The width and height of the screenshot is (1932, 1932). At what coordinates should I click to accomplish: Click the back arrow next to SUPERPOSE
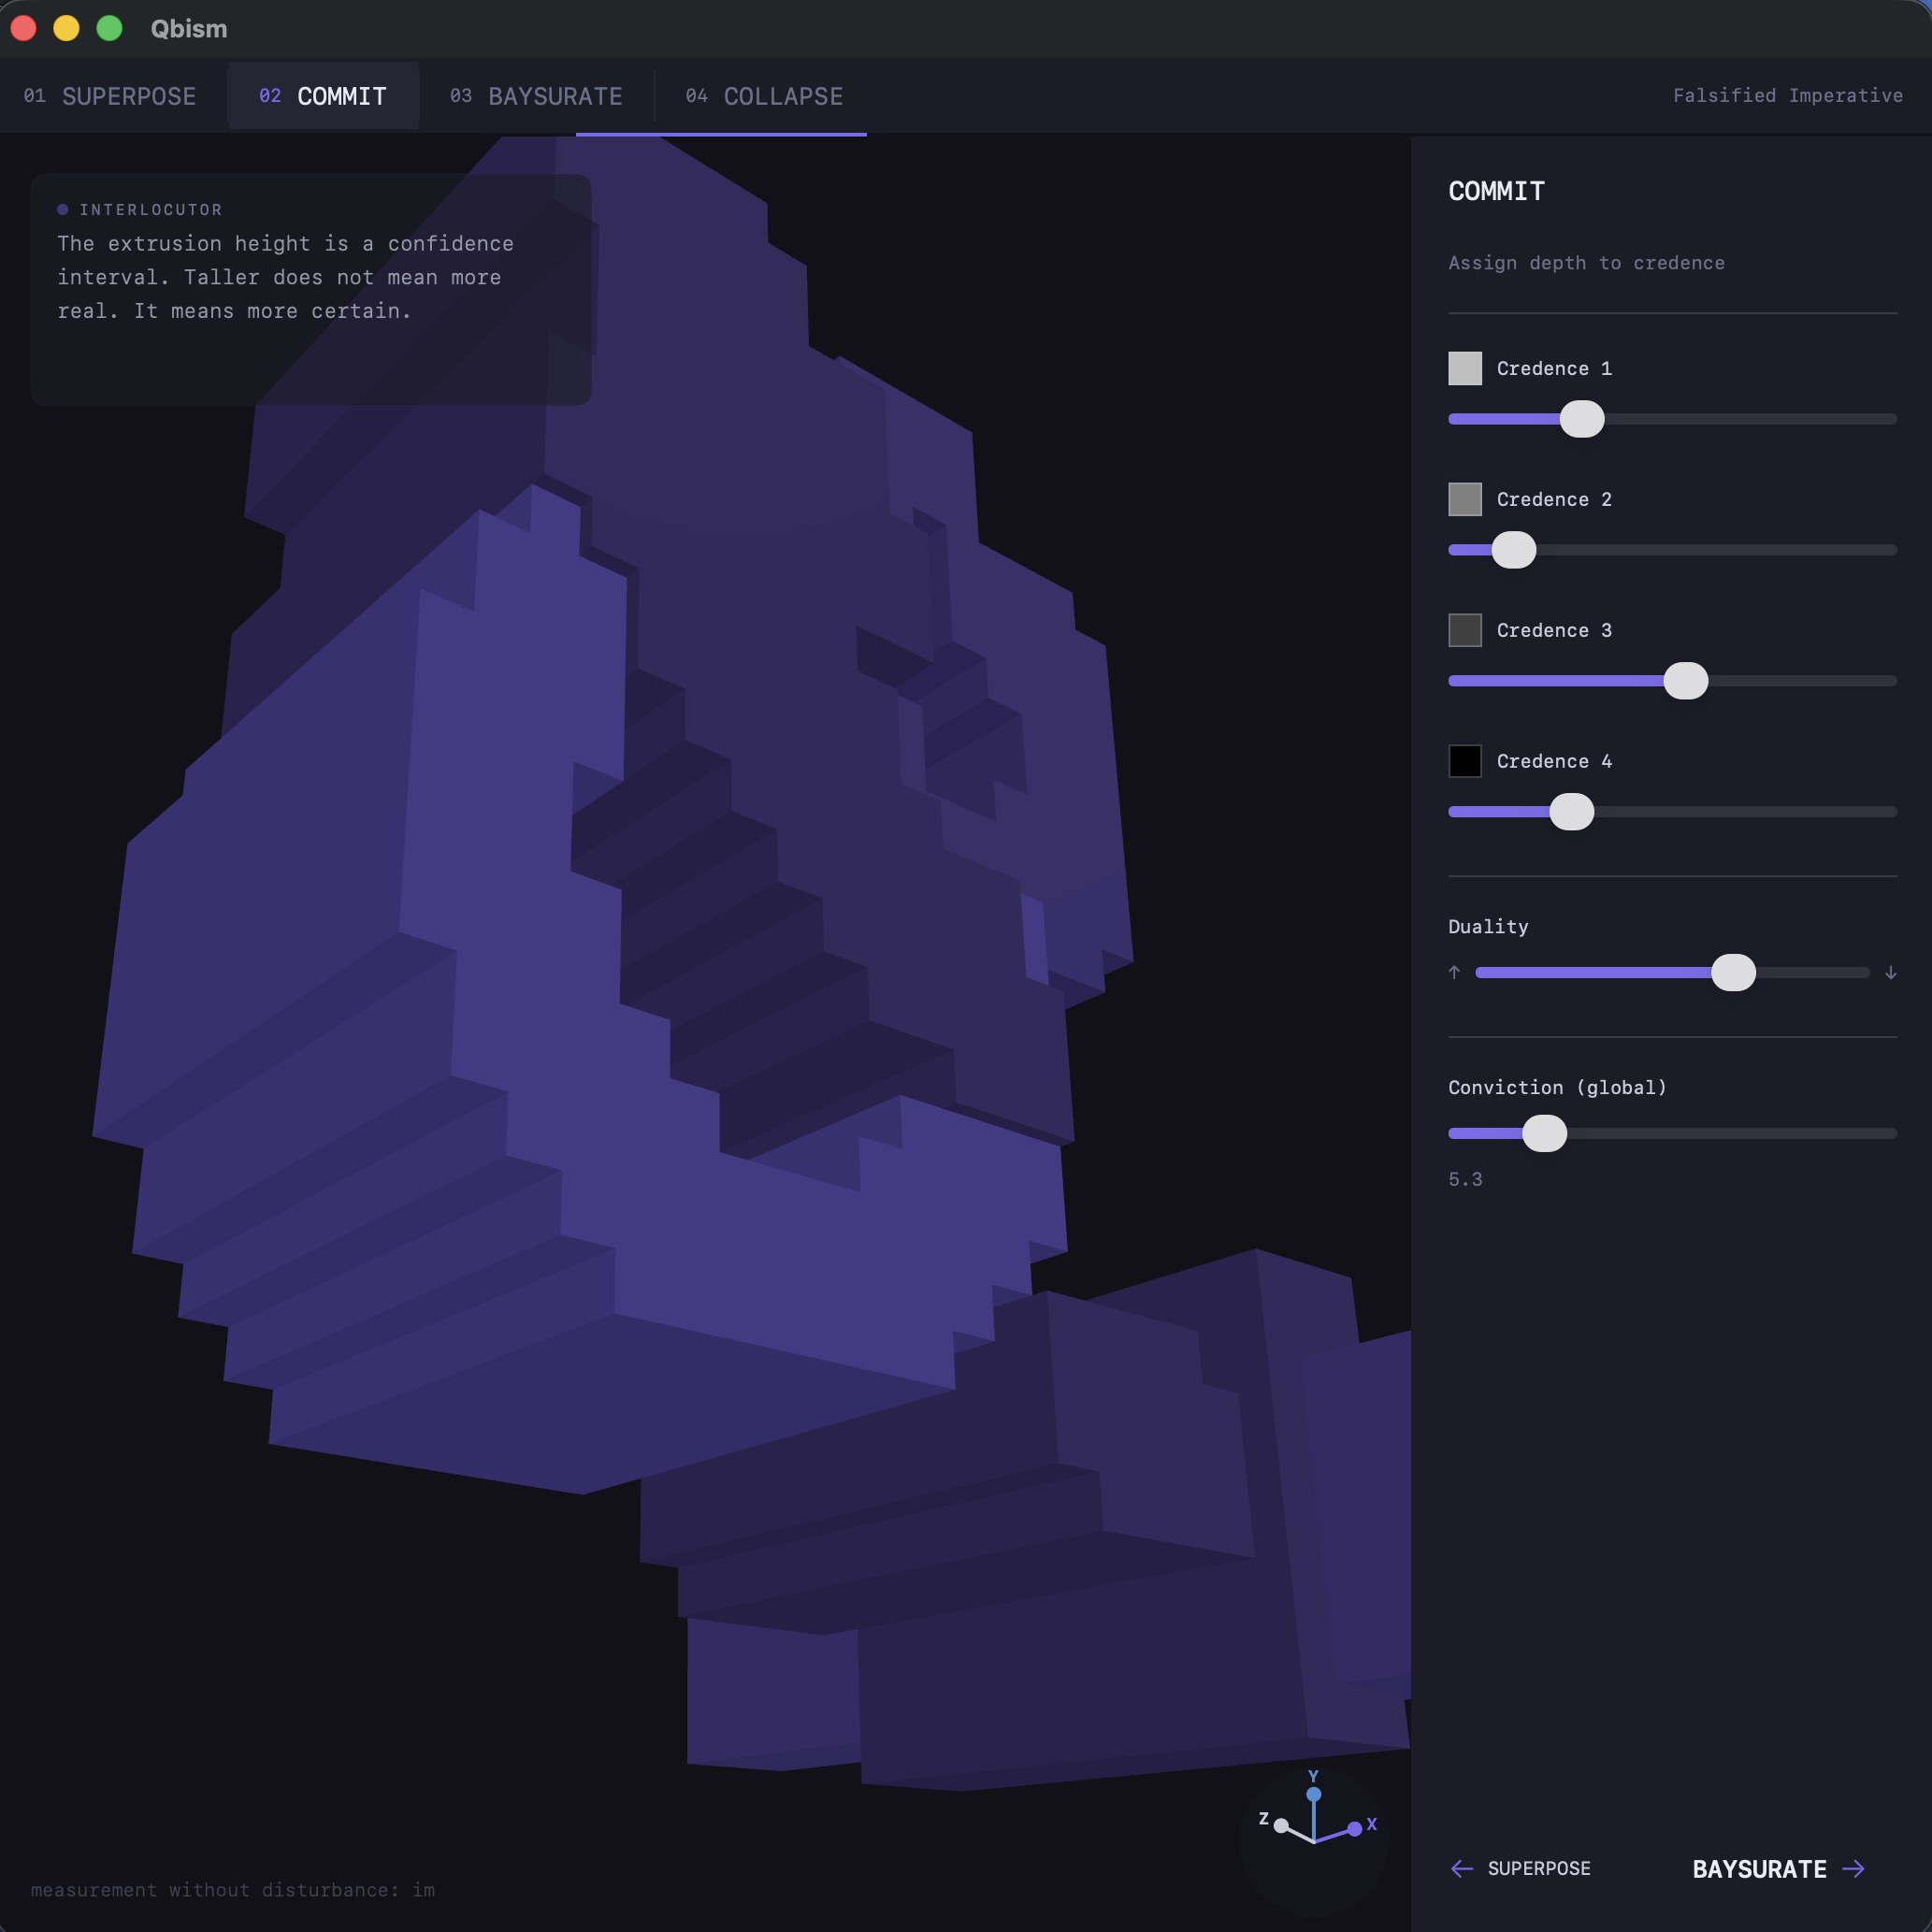click(1462, 1868)
